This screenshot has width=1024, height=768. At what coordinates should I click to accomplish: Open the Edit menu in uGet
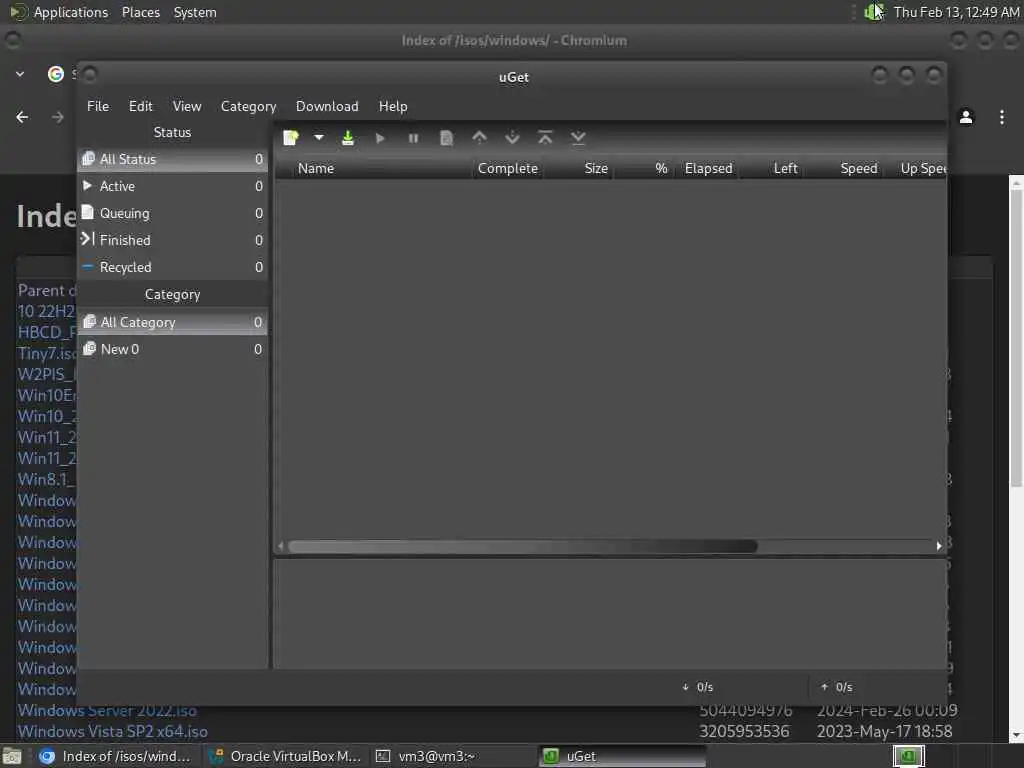[x=140, y=106]
